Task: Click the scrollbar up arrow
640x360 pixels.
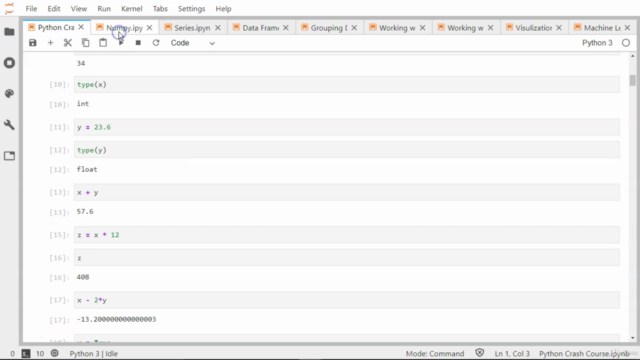Action: point(632,56)
